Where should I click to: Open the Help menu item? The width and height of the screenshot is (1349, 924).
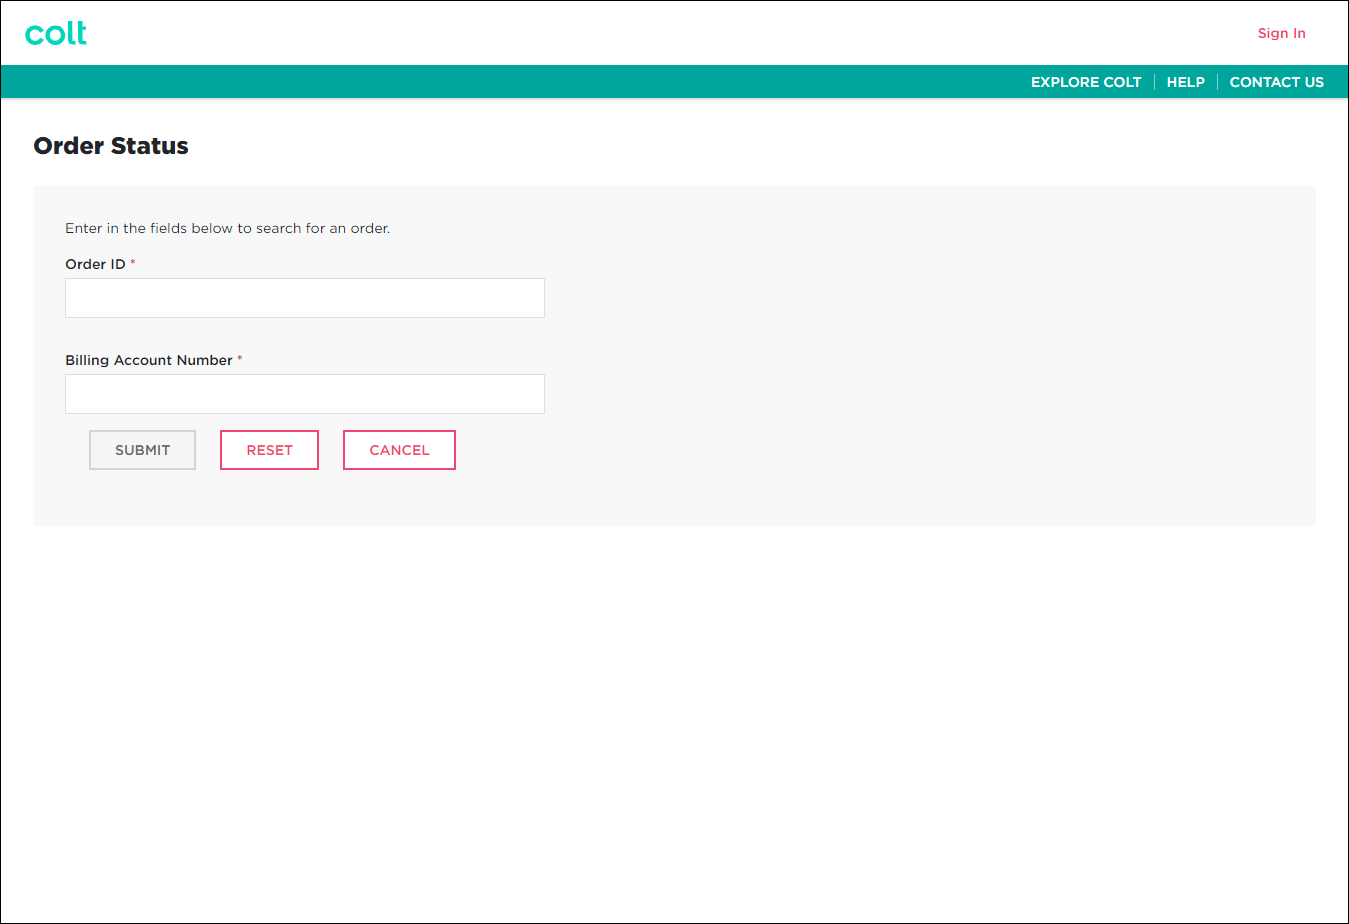coord(1185,82)
